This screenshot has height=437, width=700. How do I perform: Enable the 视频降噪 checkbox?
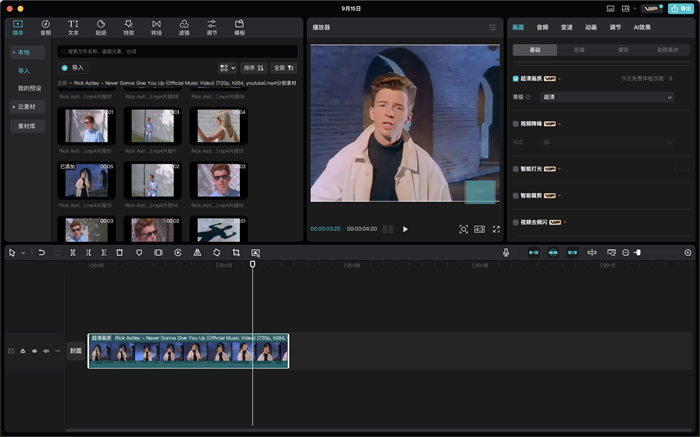pos(516,124)
